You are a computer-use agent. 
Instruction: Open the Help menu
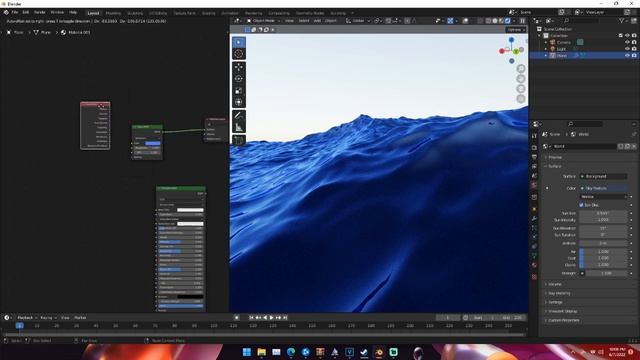[73, 13]
